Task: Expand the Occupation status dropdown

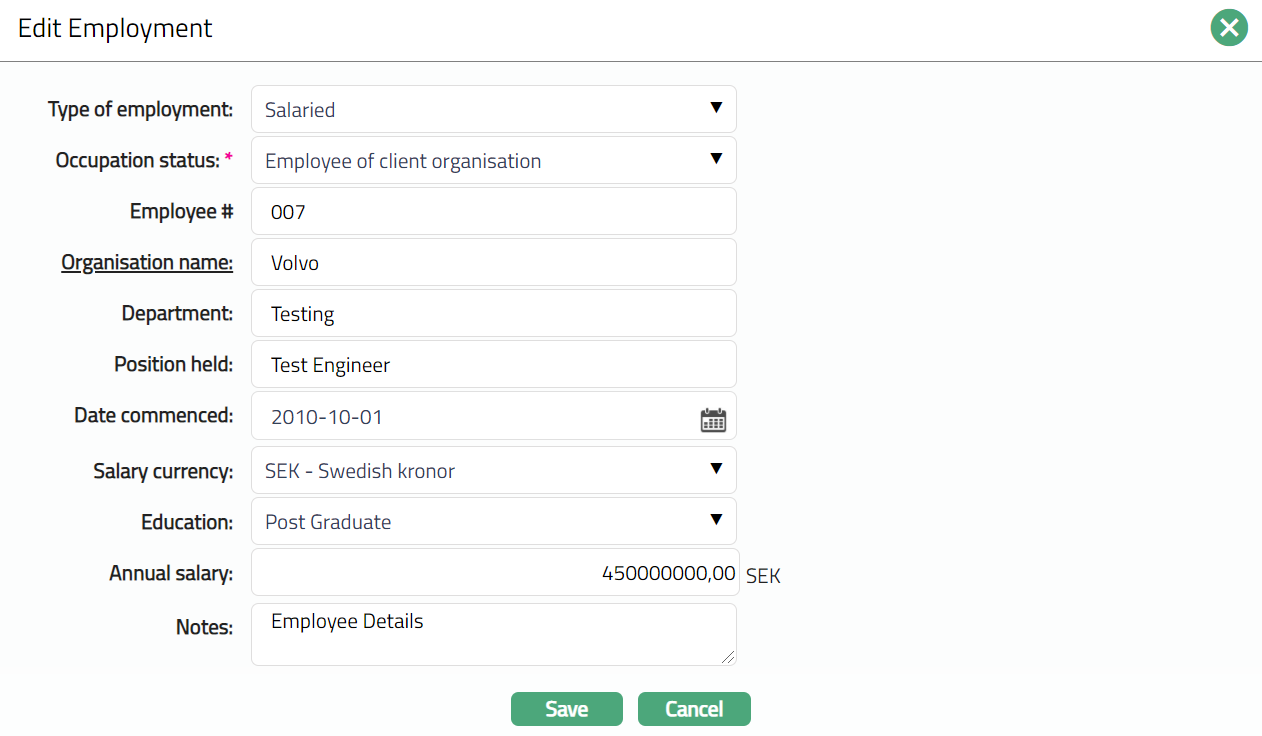Action: tap(493, 160)
